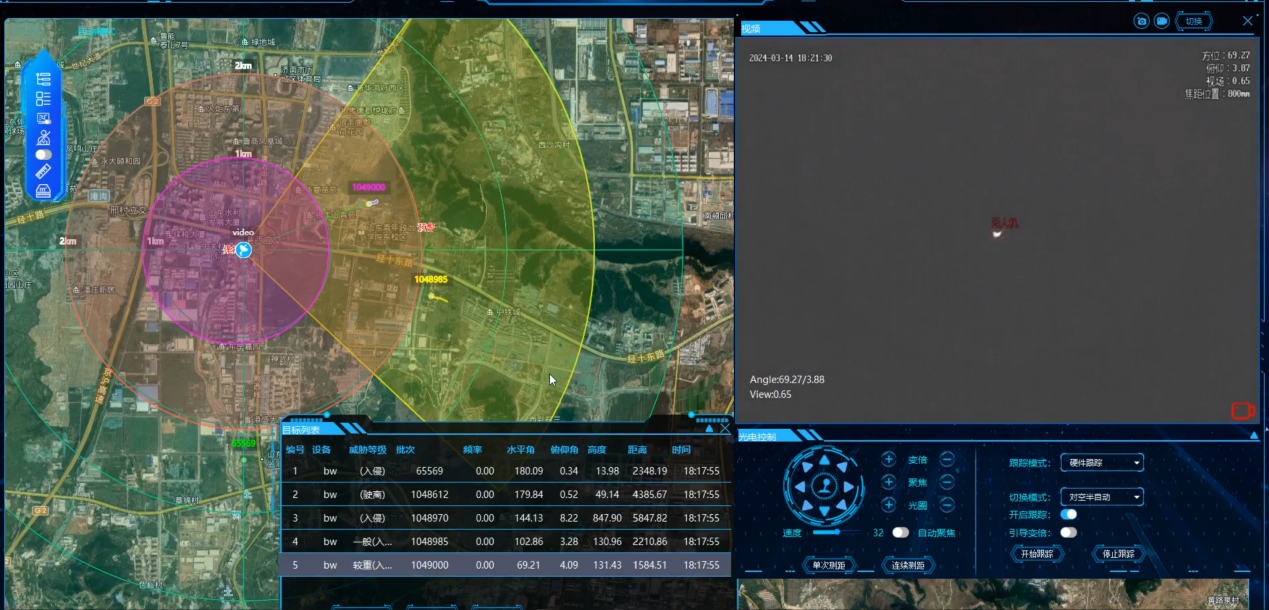Click the red recording icon on video feed
The width and height of the screenshot is (1269, 610).
click(1242, 410)
